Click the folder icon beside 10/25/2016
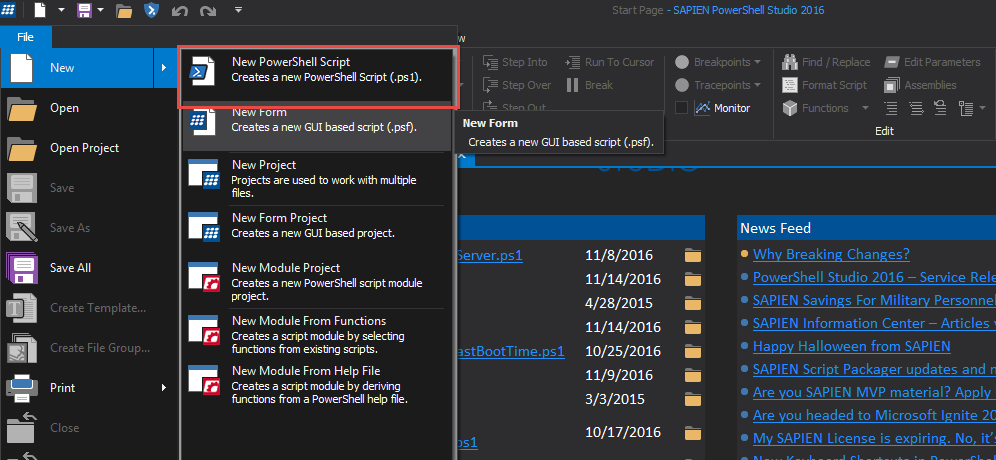 (693, 351)
